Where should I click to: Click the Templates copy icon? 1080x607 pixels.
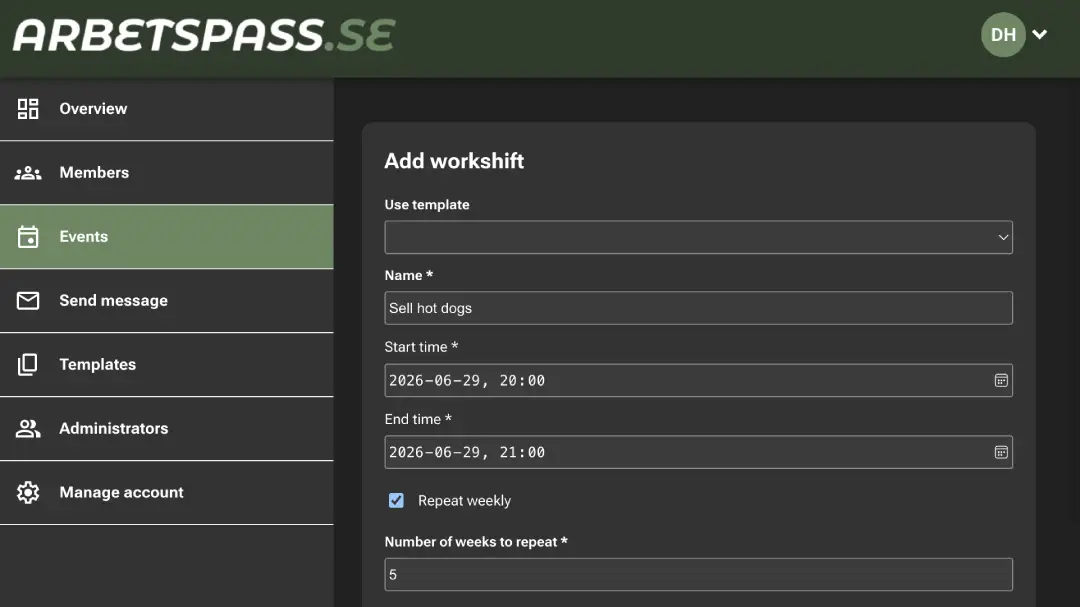click(x=28, y=364)
